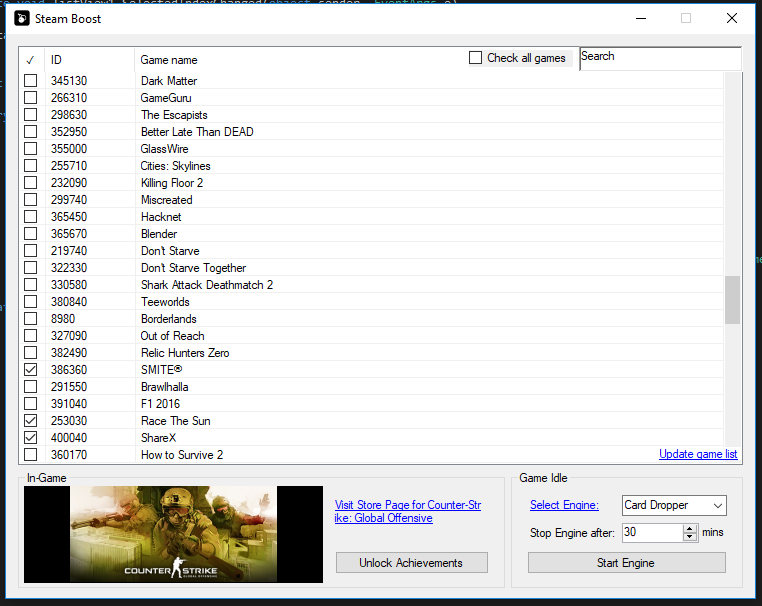This screenshot has width=762, height=606.
Task: Tick the checkbox for Cities: Skylines
Action: 31,165
